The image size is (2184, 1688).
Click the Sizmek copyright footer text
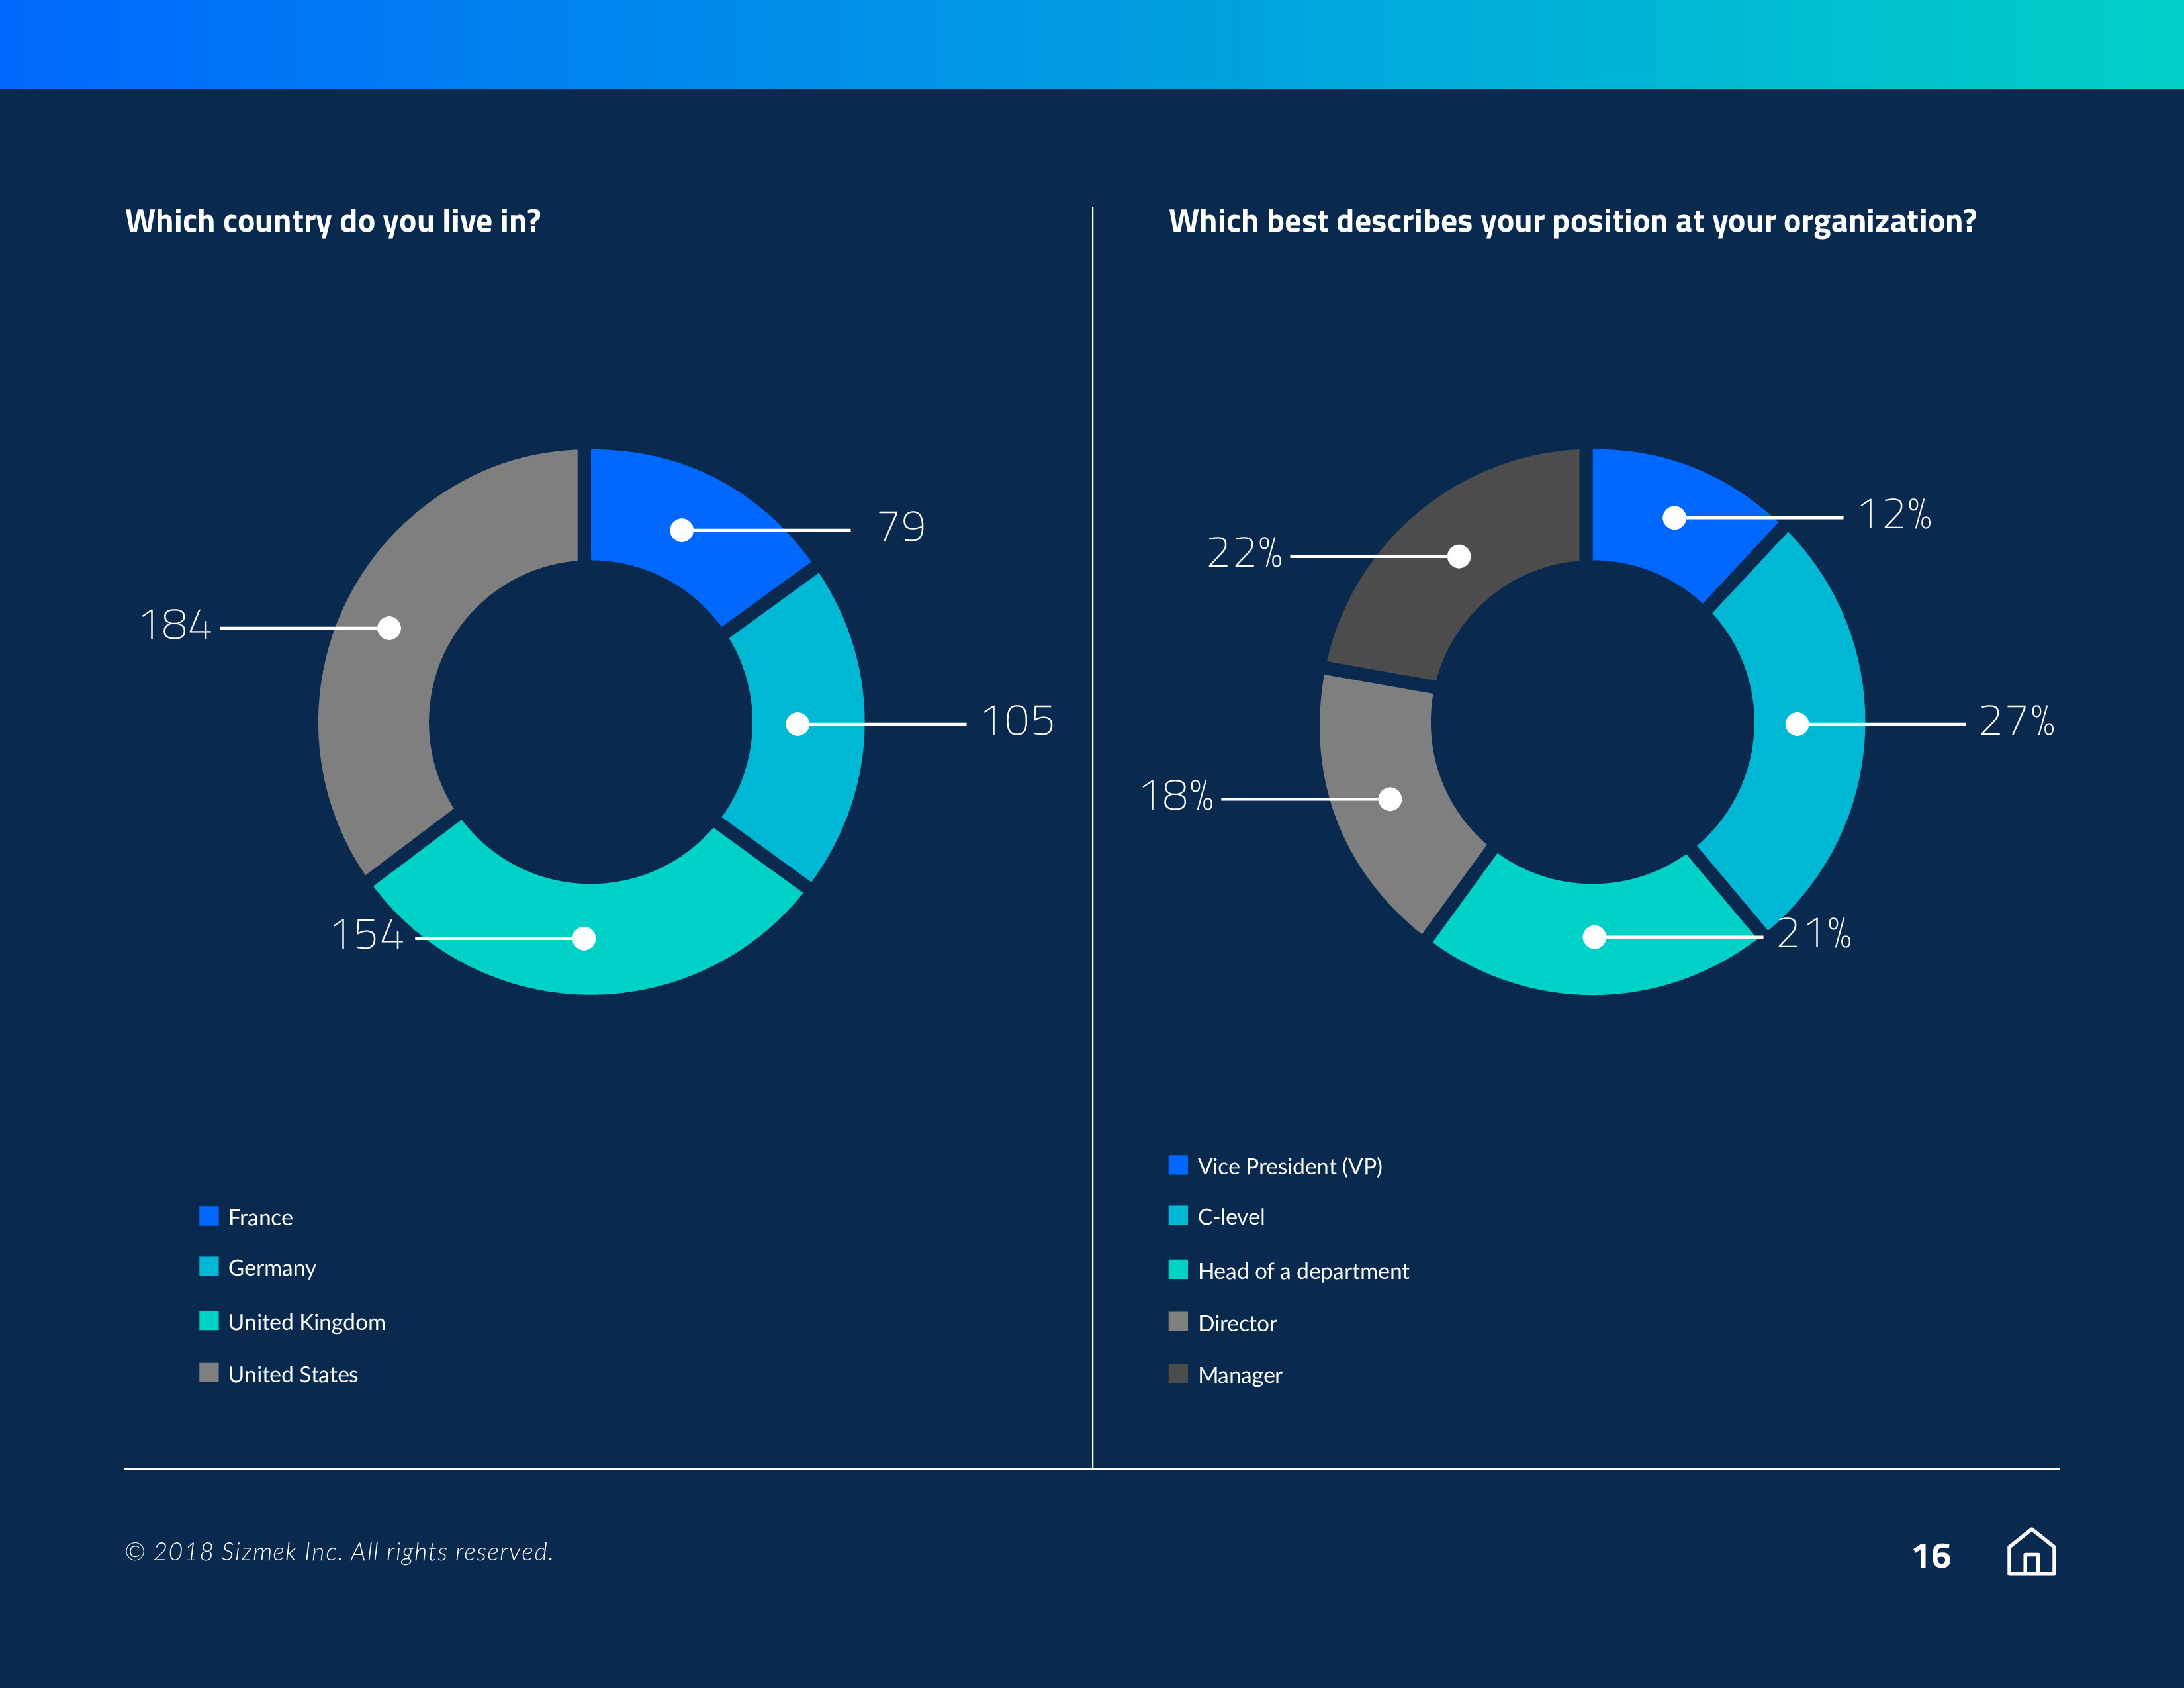tap(339, 1552)
